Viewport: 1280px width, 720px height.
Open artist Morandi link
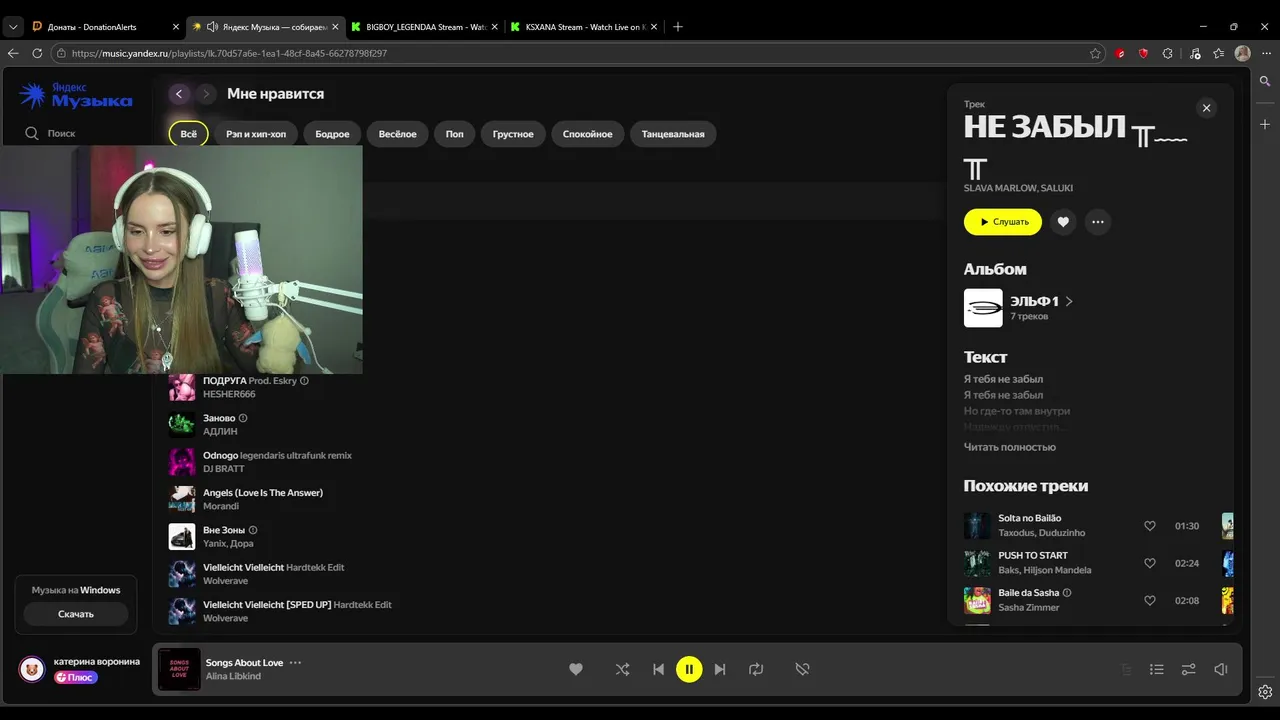(221, 506)
